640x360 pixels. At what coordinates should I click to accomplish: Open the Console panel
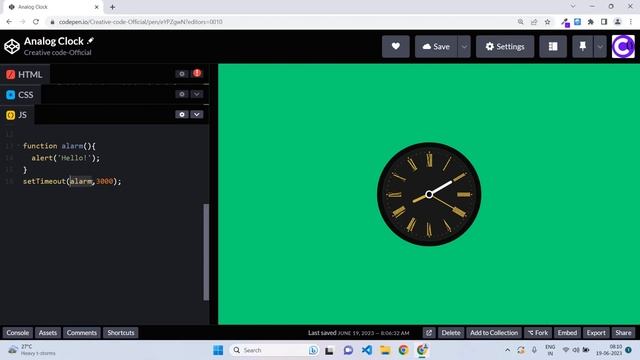point(18,333)
